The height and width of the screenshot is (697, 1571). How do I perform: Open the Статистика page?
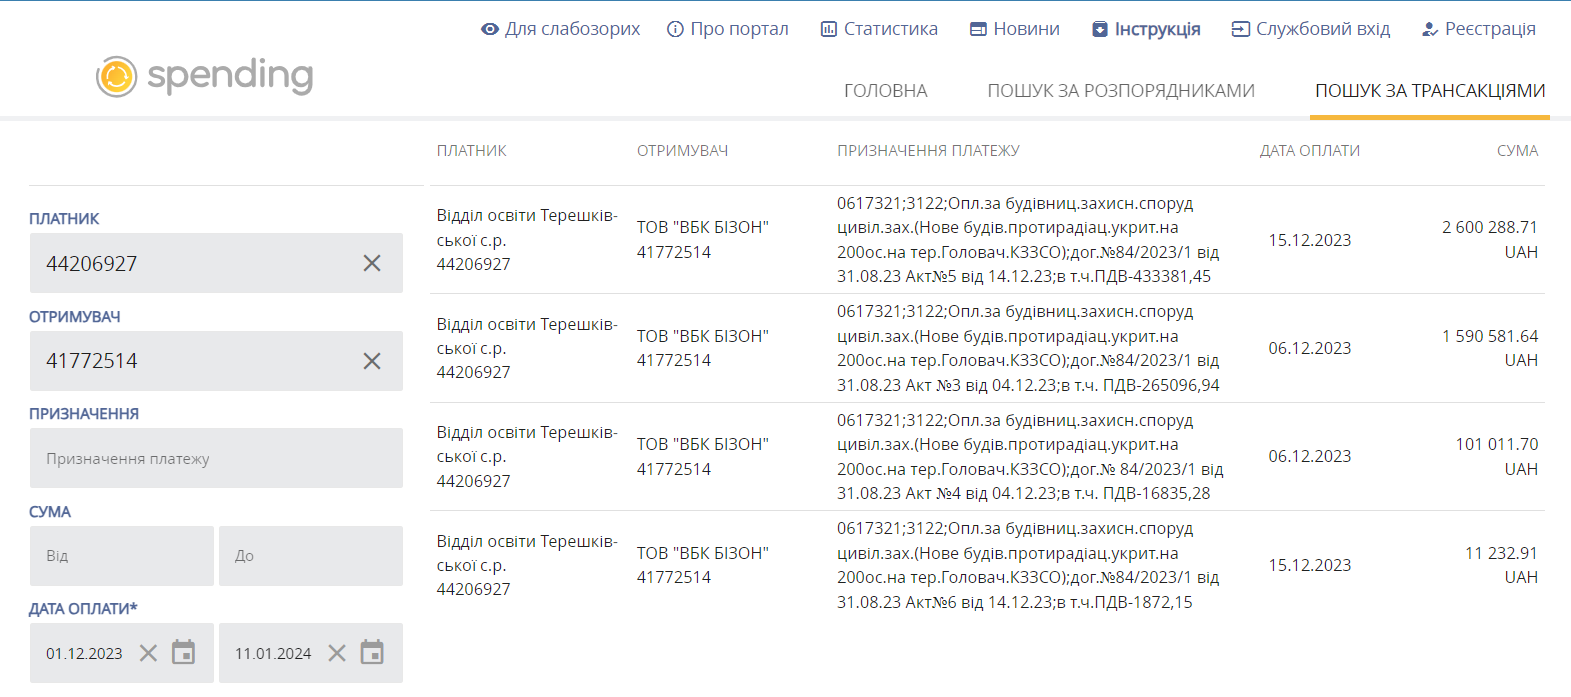(x=879, y=29)
